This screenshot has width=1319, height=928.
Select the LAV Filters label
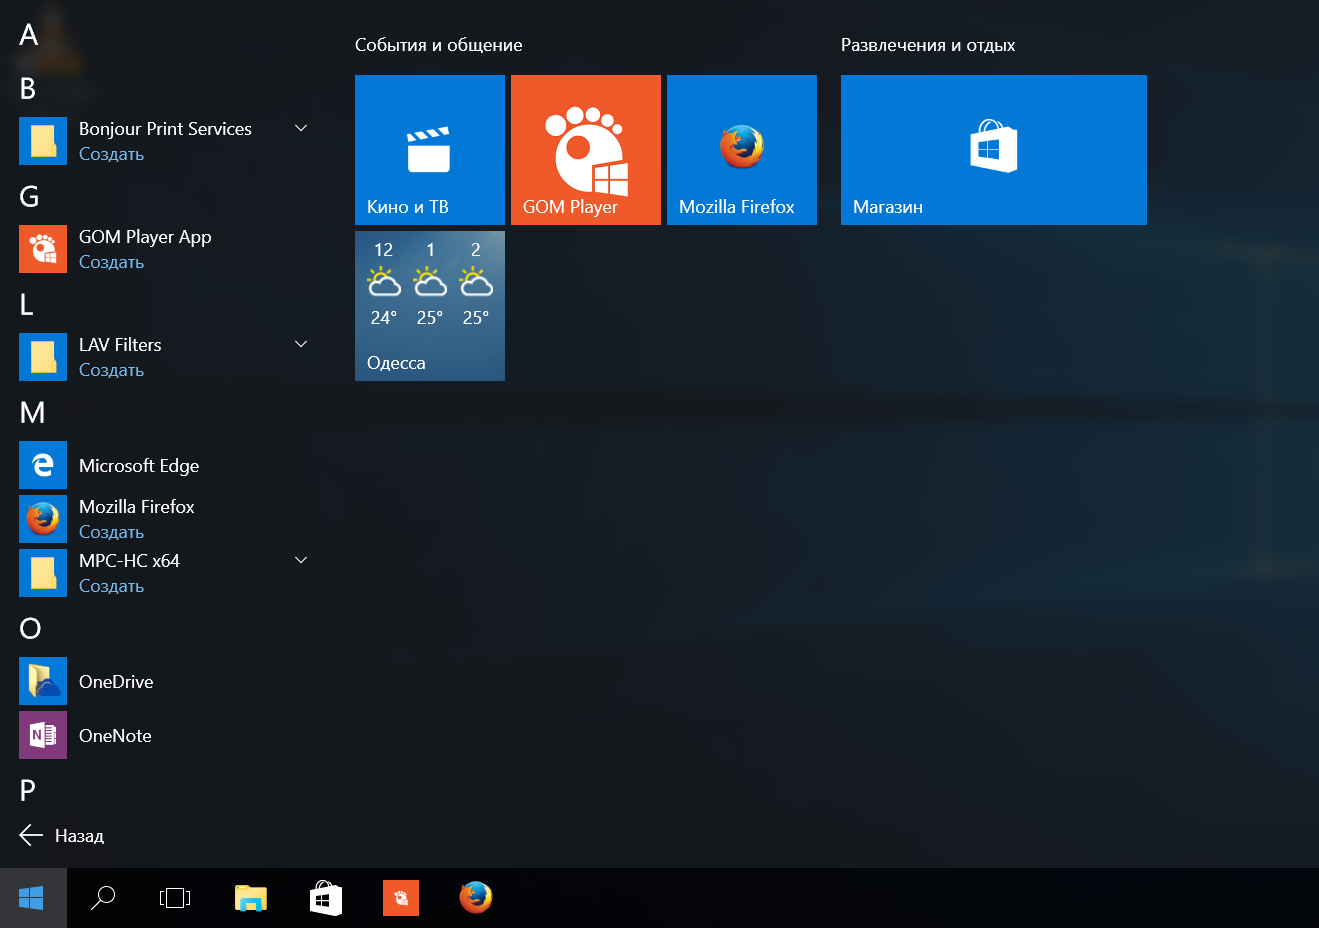click(x=120, y=345)
